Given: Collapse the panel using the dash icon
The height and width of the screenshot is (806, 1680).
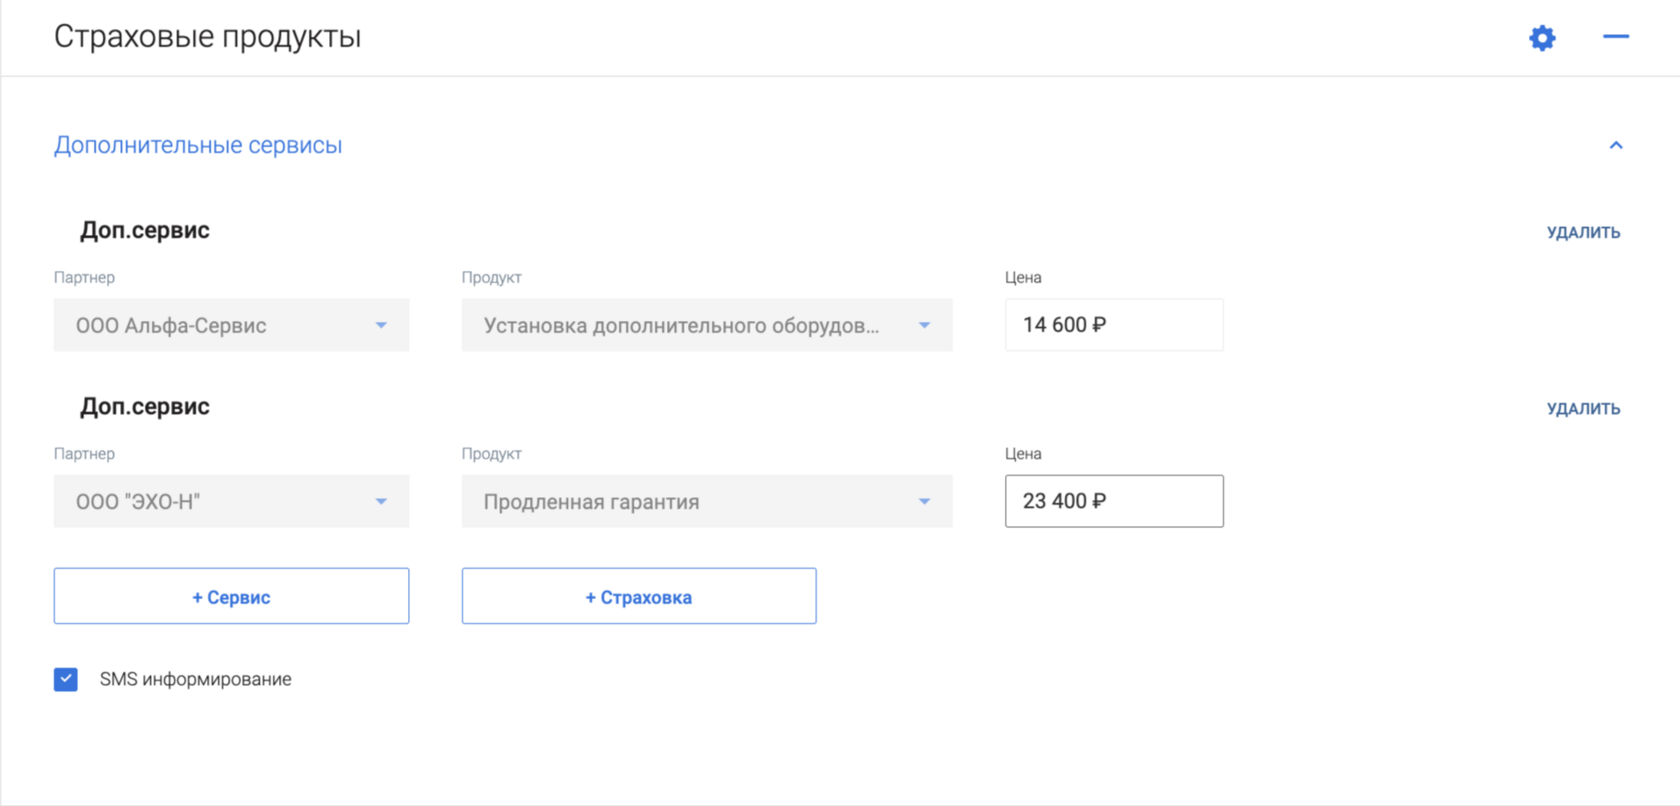Looking at the screenshot, I should click(1616, 37).
